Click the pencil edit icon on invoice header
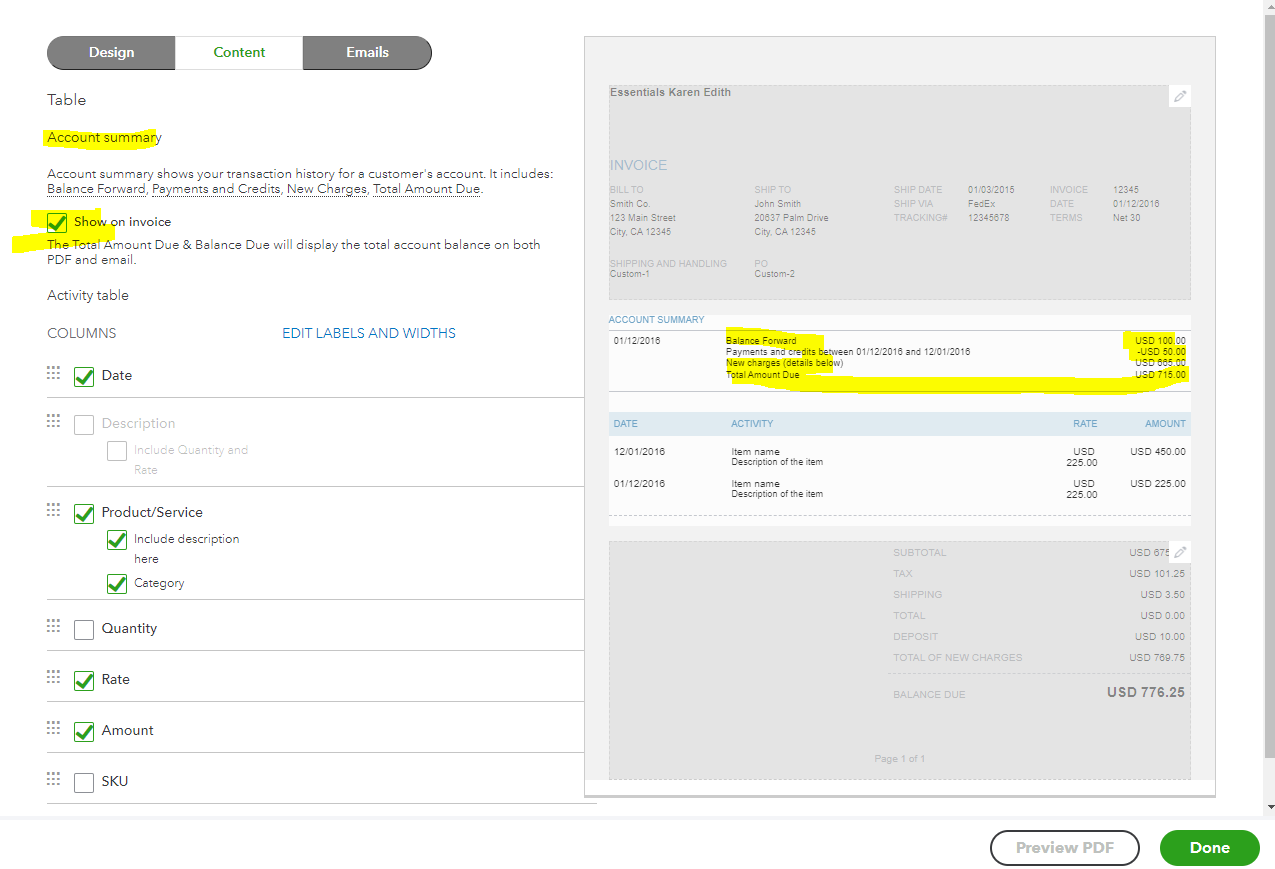Viewport: 1275px width, 869px height. click(1180, 96)
